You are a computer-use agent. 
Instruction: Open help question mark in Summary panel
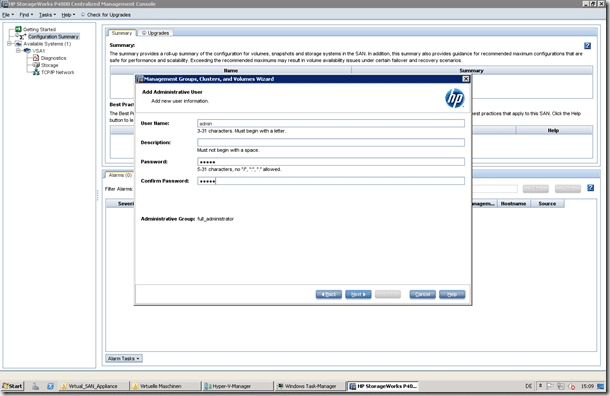point(587,46)
